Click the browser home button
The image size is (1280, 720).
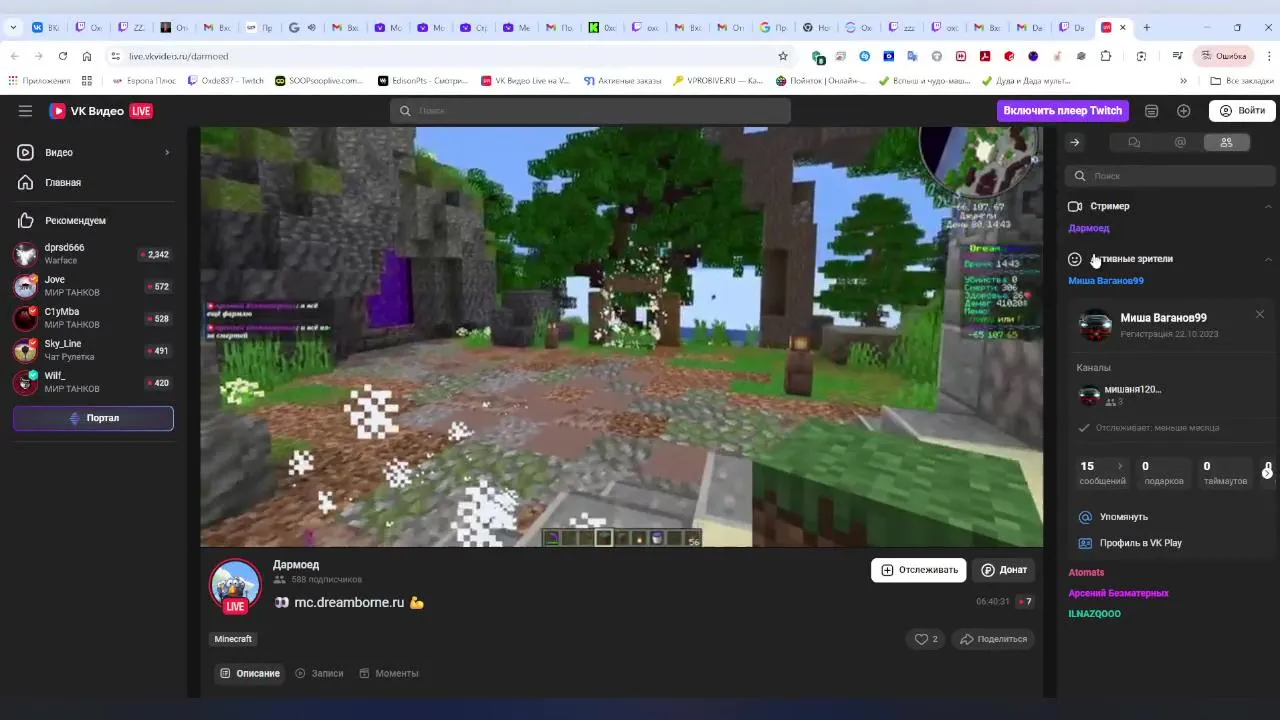[87, 56]
